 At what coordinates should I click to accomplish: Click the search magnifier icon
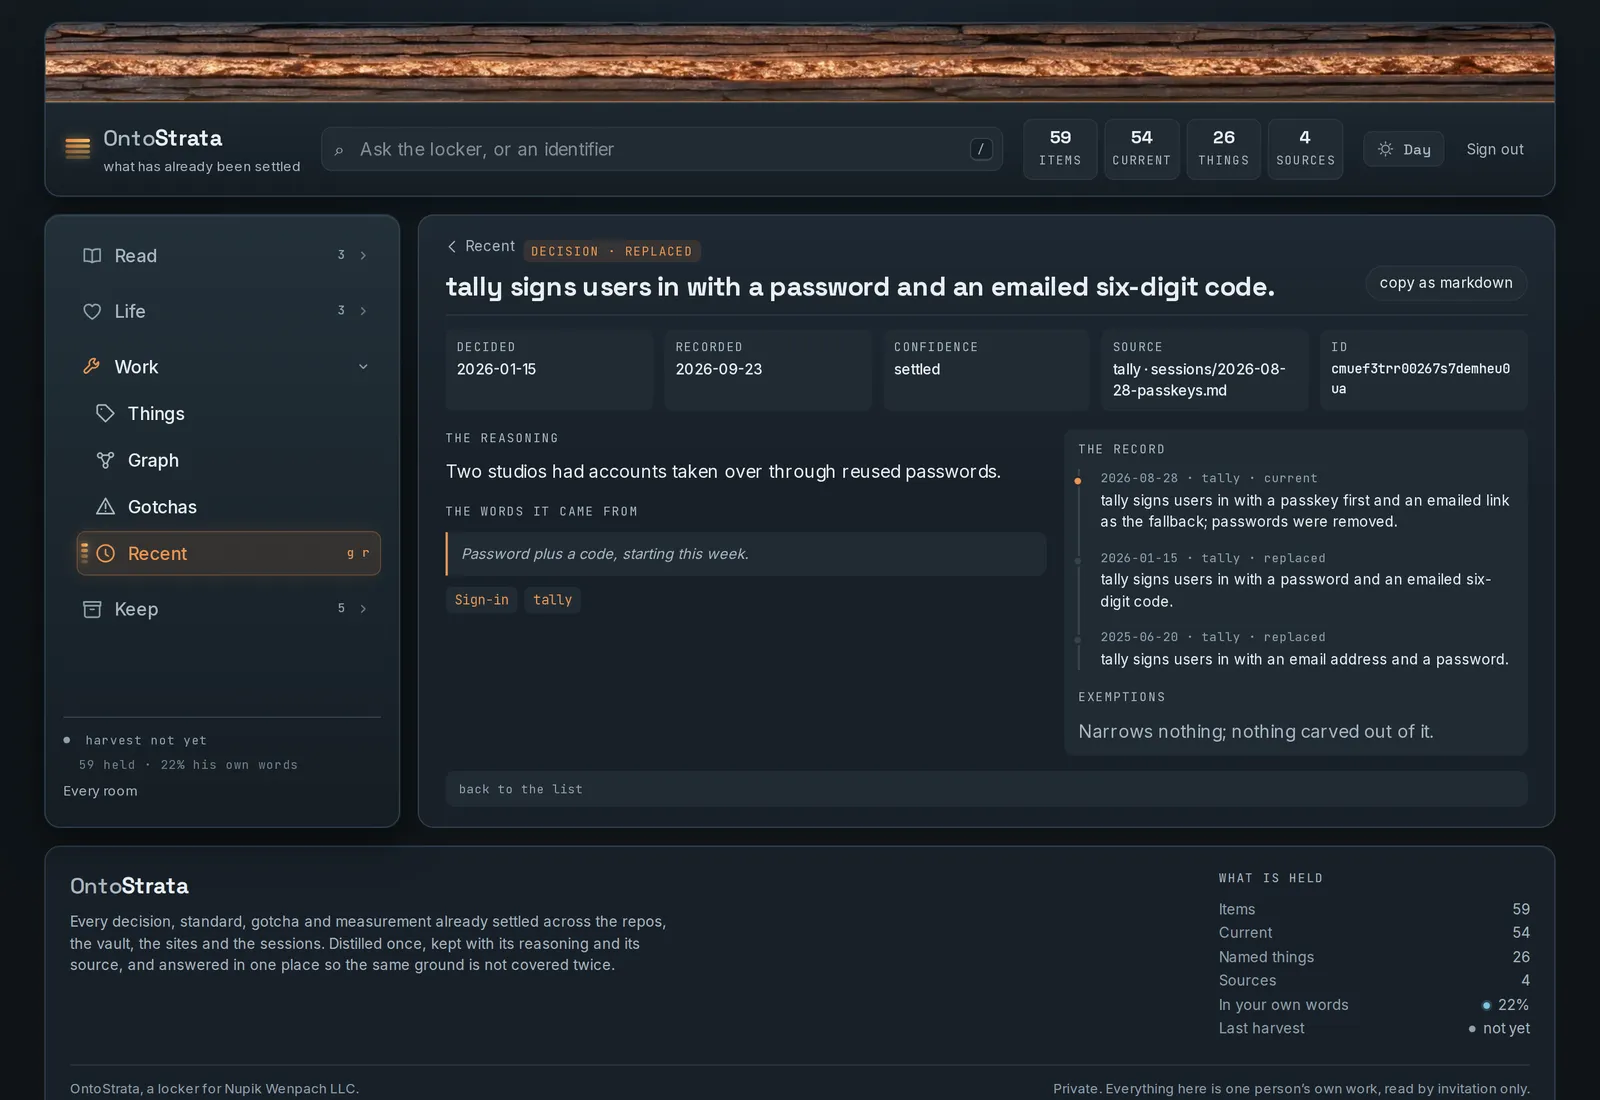pyautogui.click(x=339, y=150)
